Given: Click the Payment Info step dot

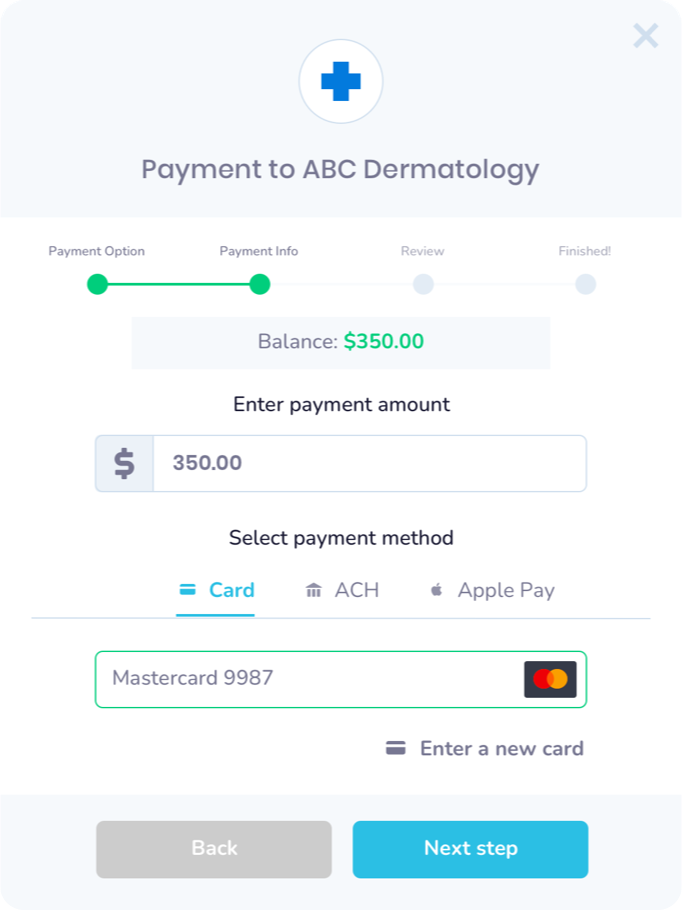Looking at the screenshot, I should [259, 284].
